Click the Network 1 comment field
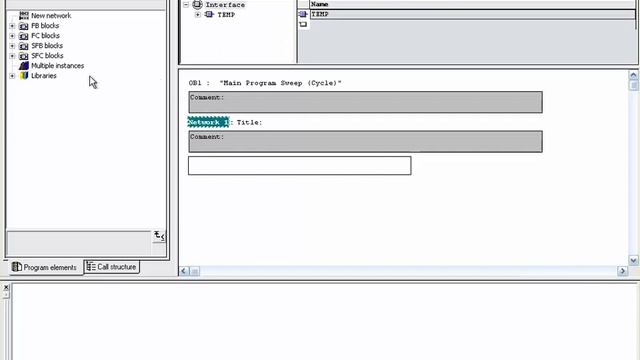 (365, 142)
